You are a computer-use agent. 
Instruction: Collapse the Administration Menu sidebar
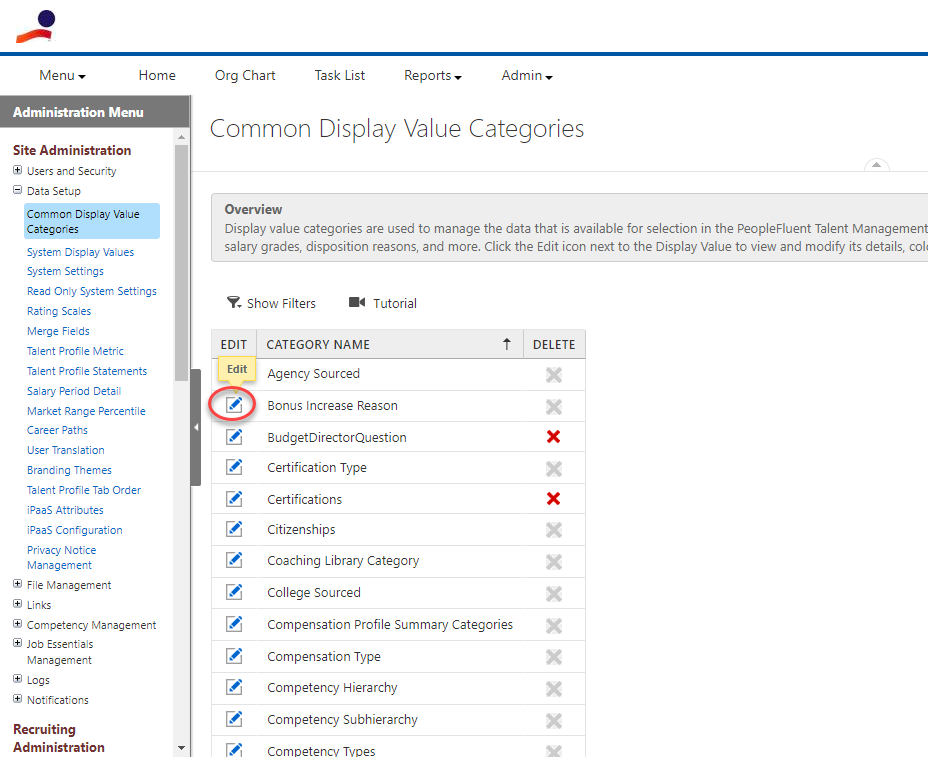point(196,427)
